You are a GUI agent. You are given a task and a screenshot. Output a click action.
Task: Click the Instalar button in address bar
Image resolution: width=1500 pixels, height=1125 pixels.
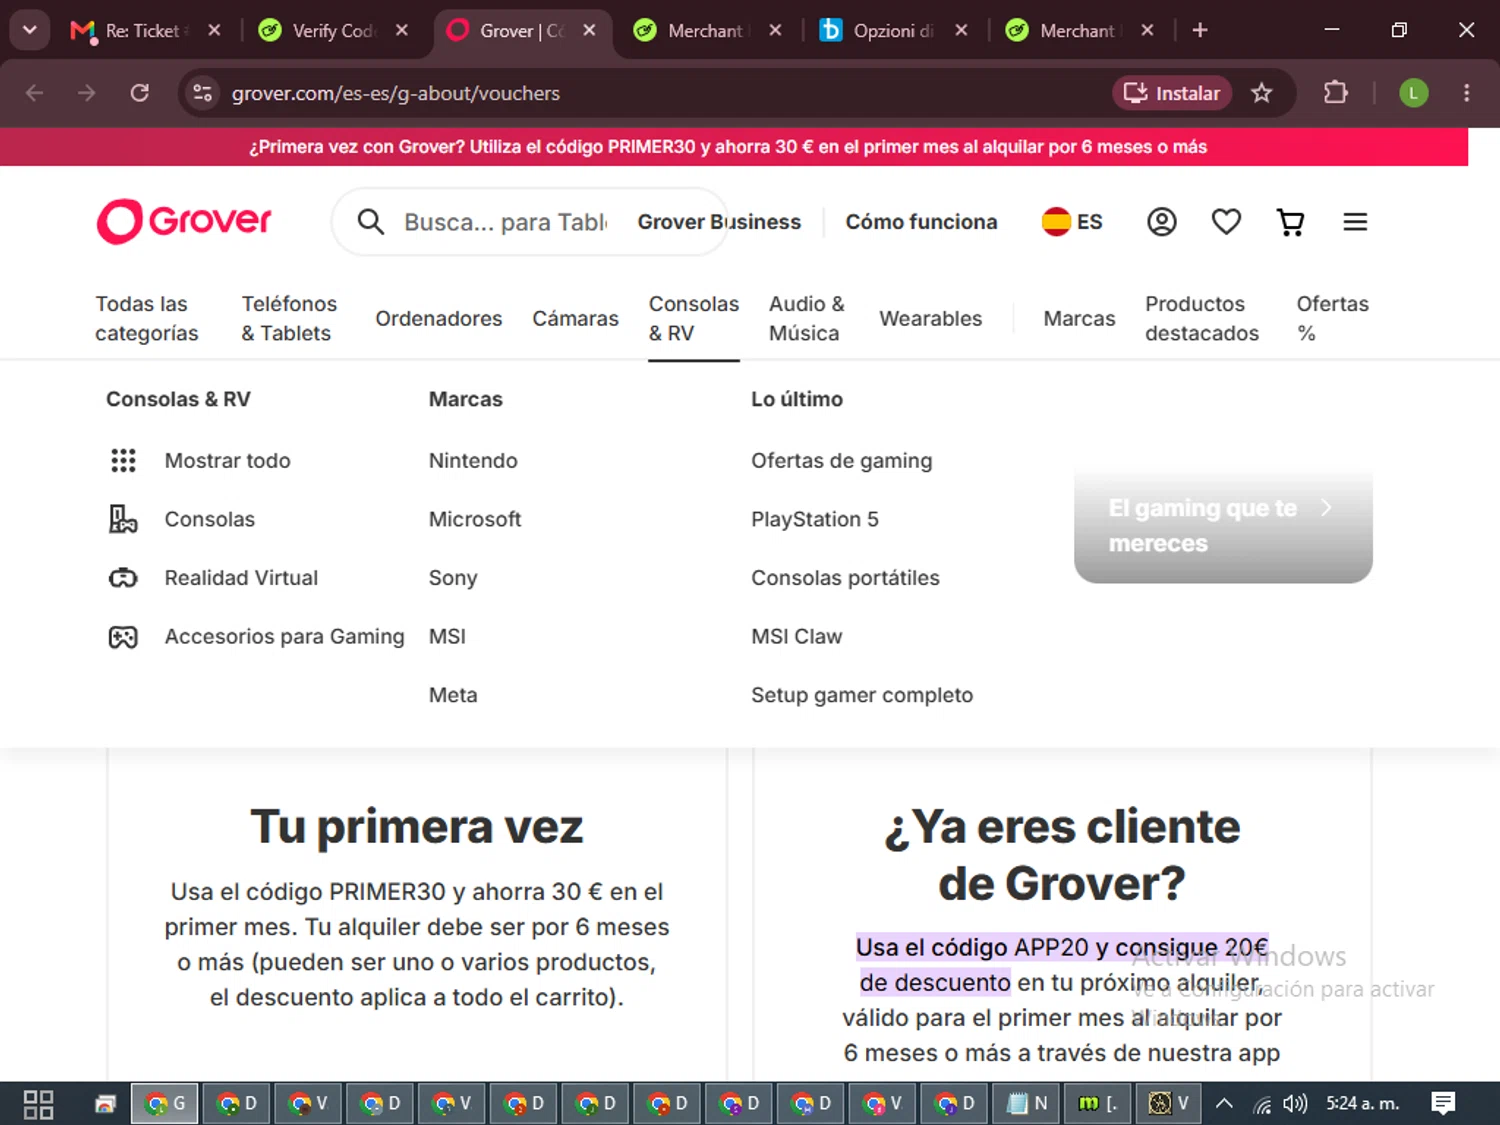[x=1172, y=93]
